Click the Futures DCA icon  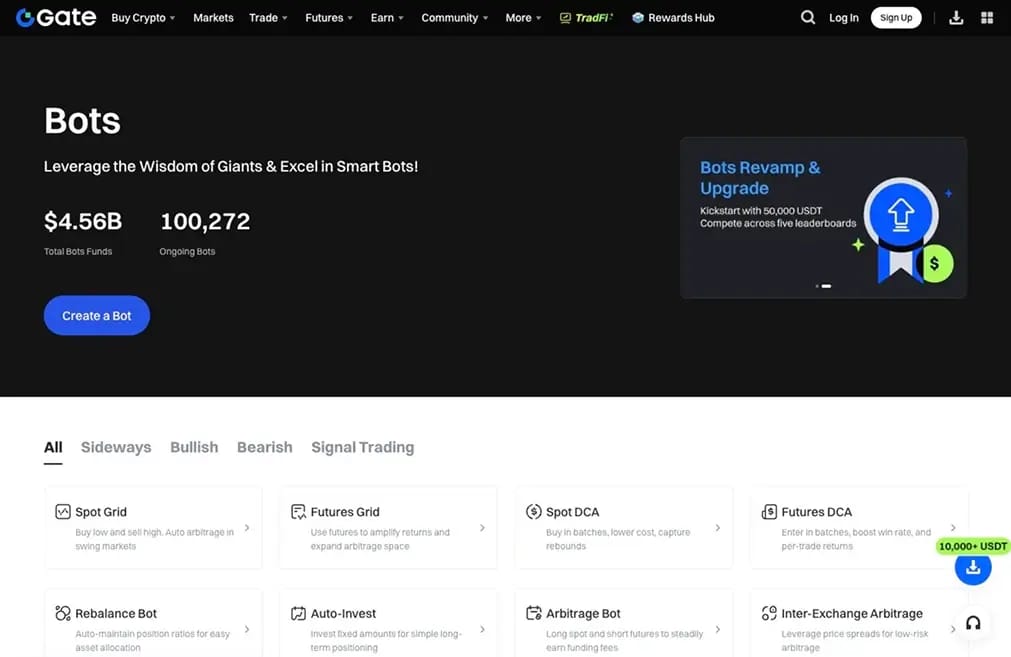pos(769,512)
